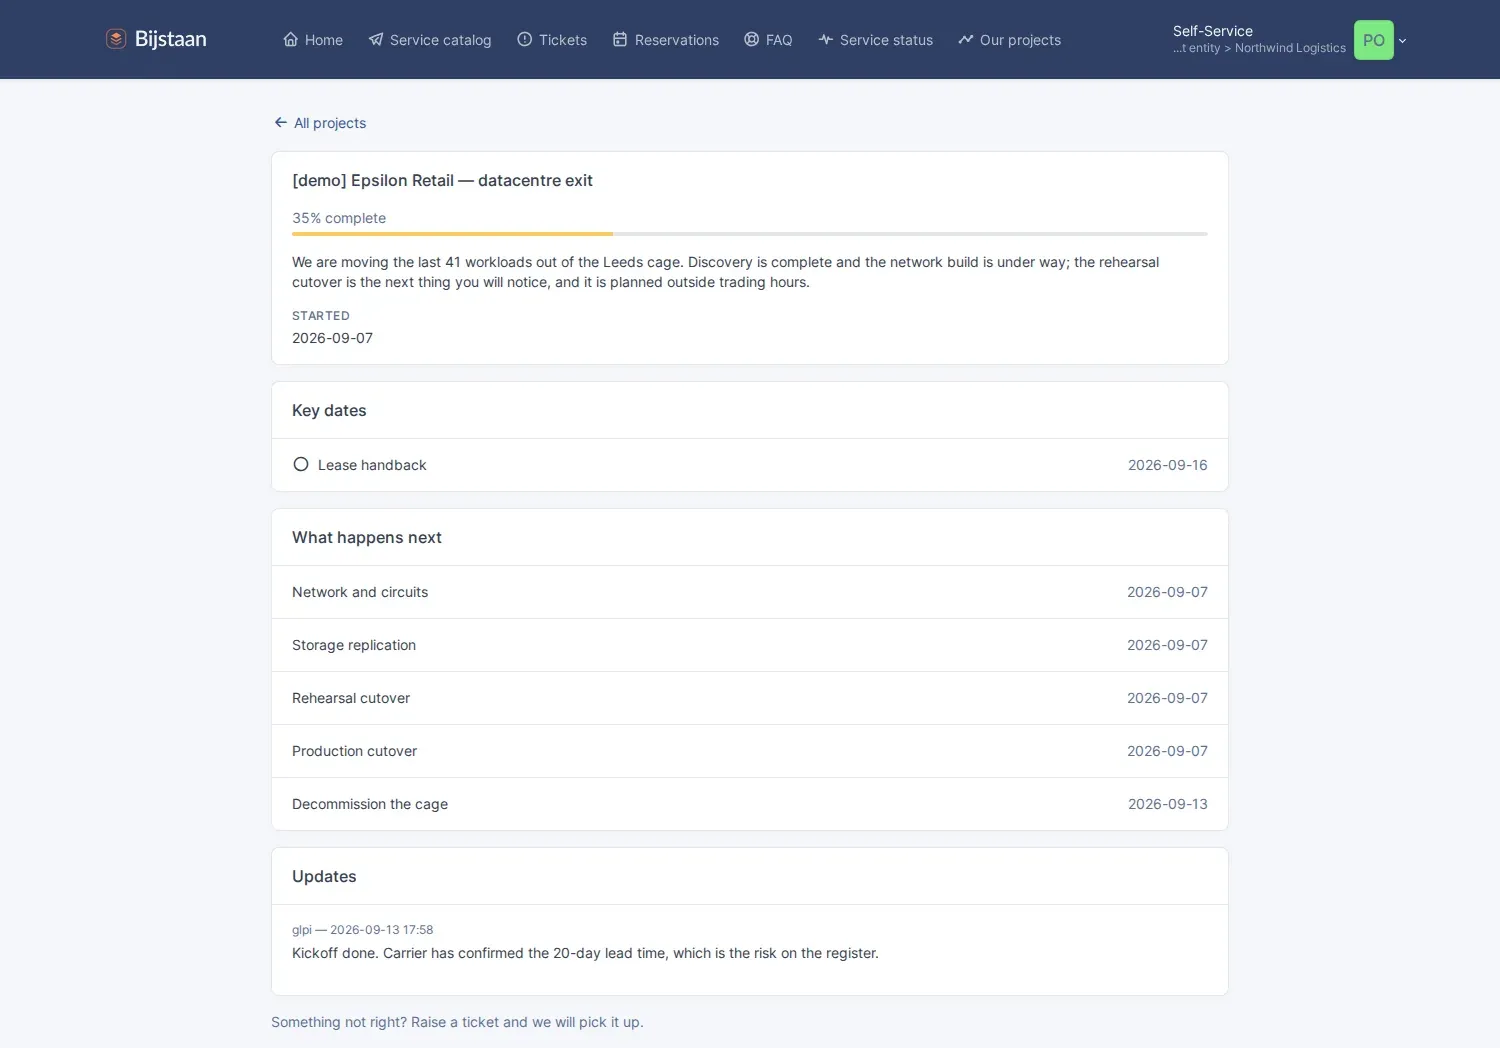Click the Self-Service profile label
1500x1048 pixels.
[1213, 31]
